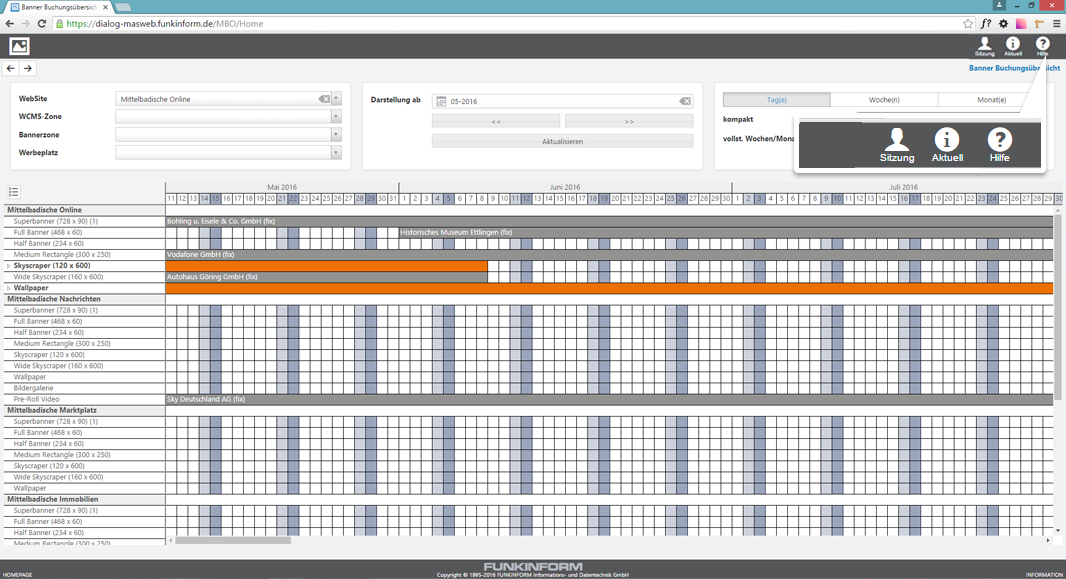Select the Bohling u. Eisele & Co. GmbH booking bar
Screen dimensions: 1066x579
tap(609, 222)
